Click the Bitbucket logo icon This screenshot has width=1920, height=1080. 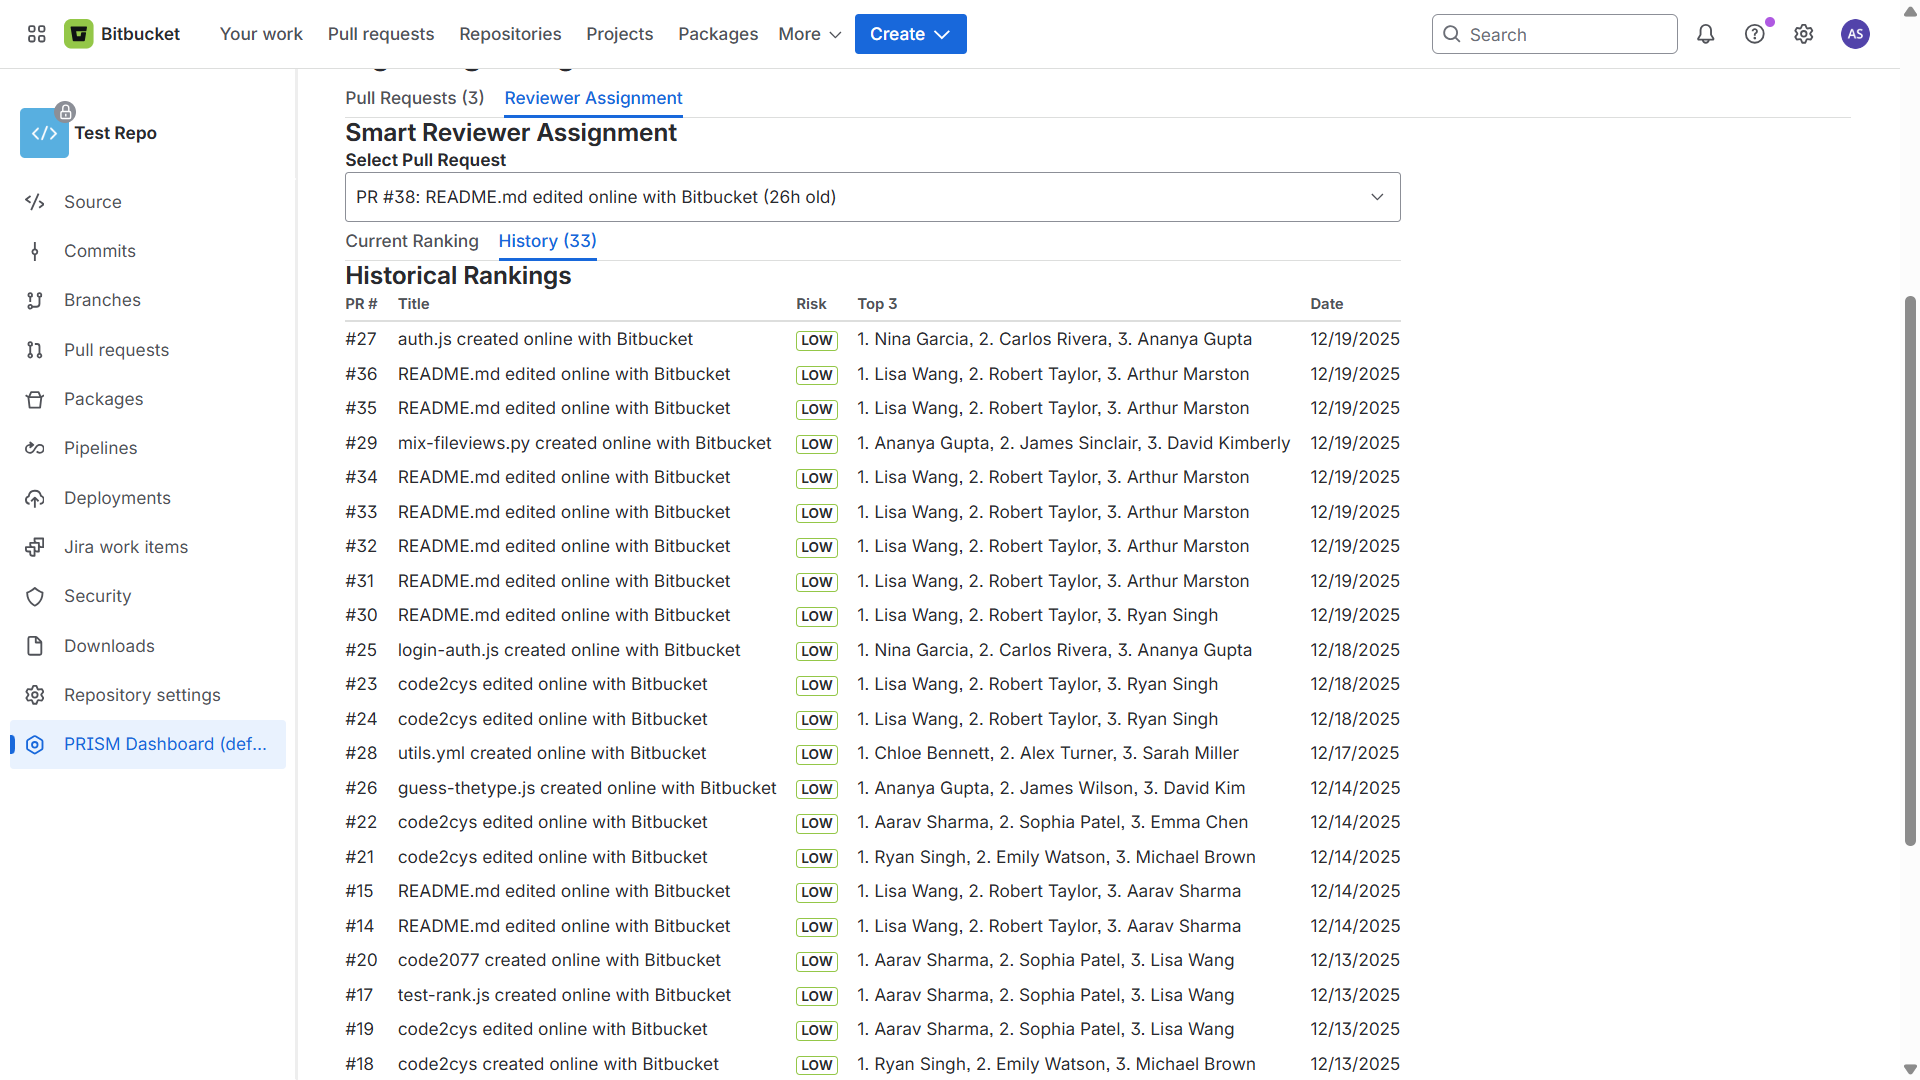point(79,34)
